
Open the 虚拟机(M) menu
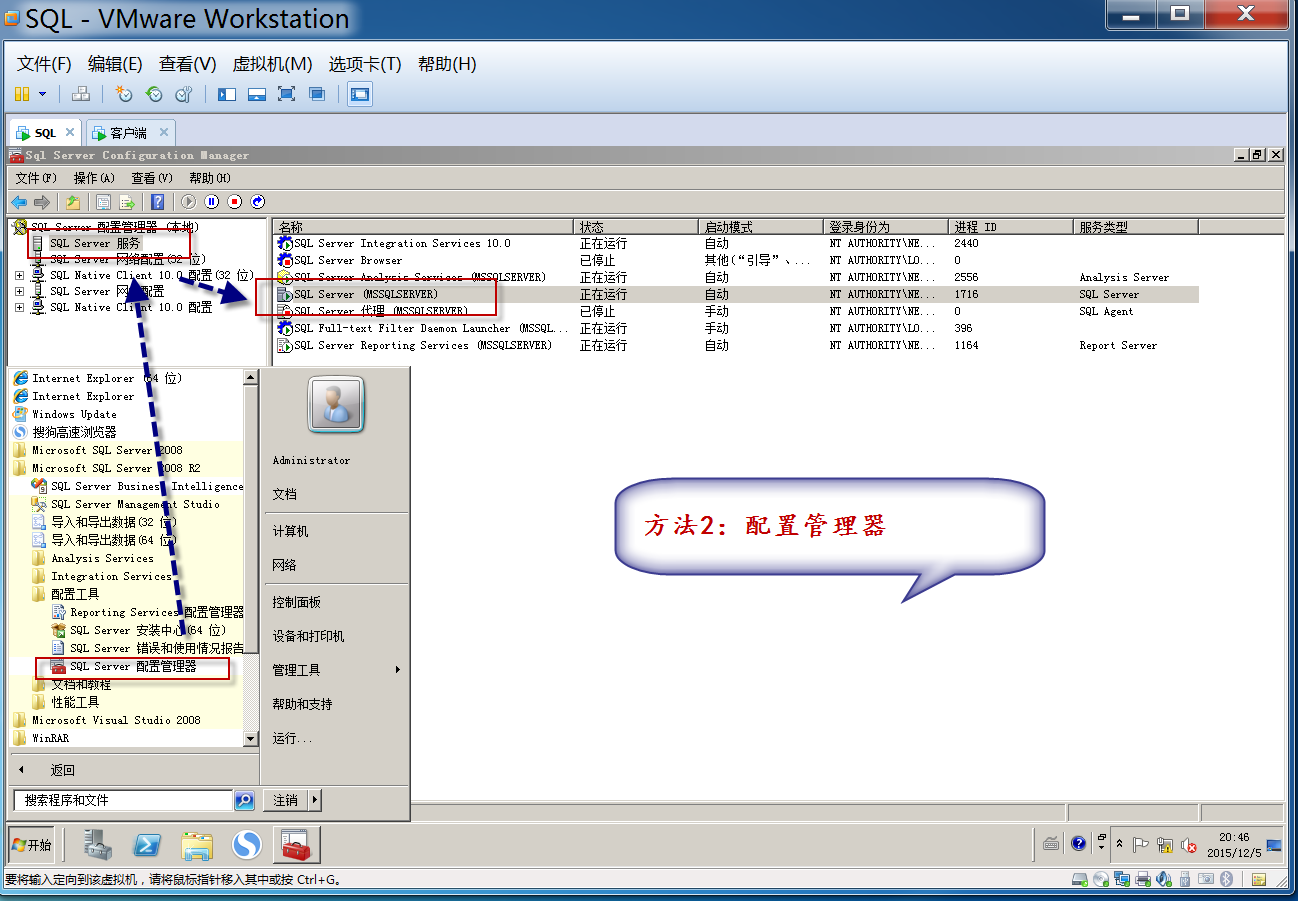[272, 64]
